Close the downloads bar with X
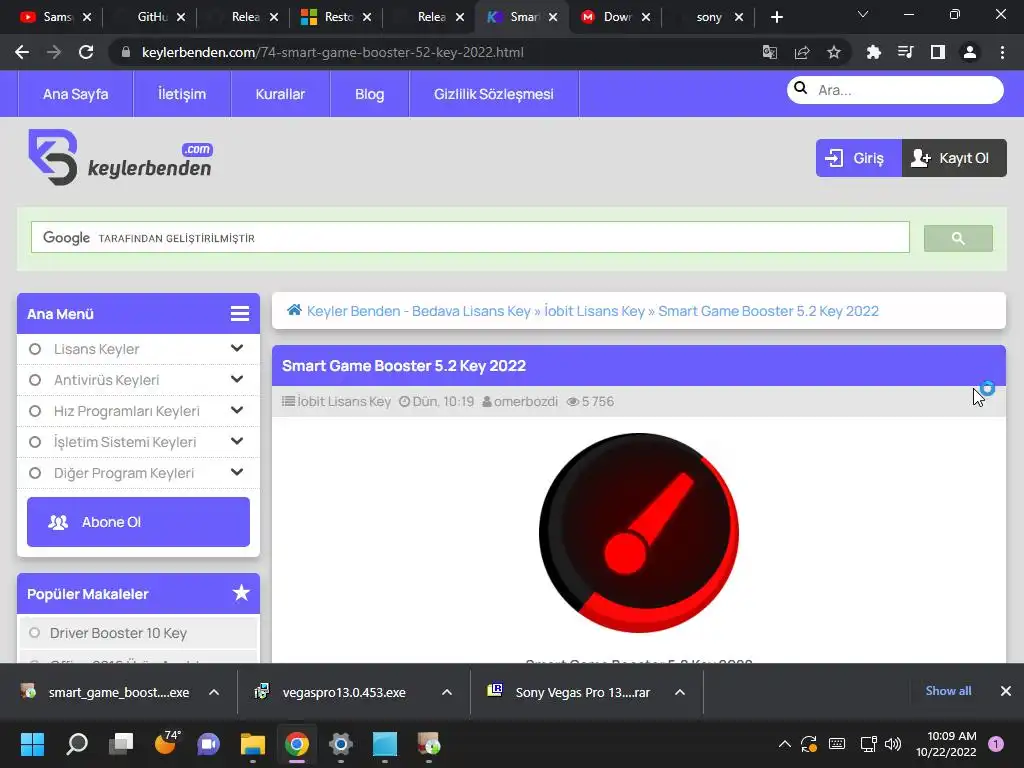The width and height of the screenshot is (1024, 768). click(x=1006, y=691)
